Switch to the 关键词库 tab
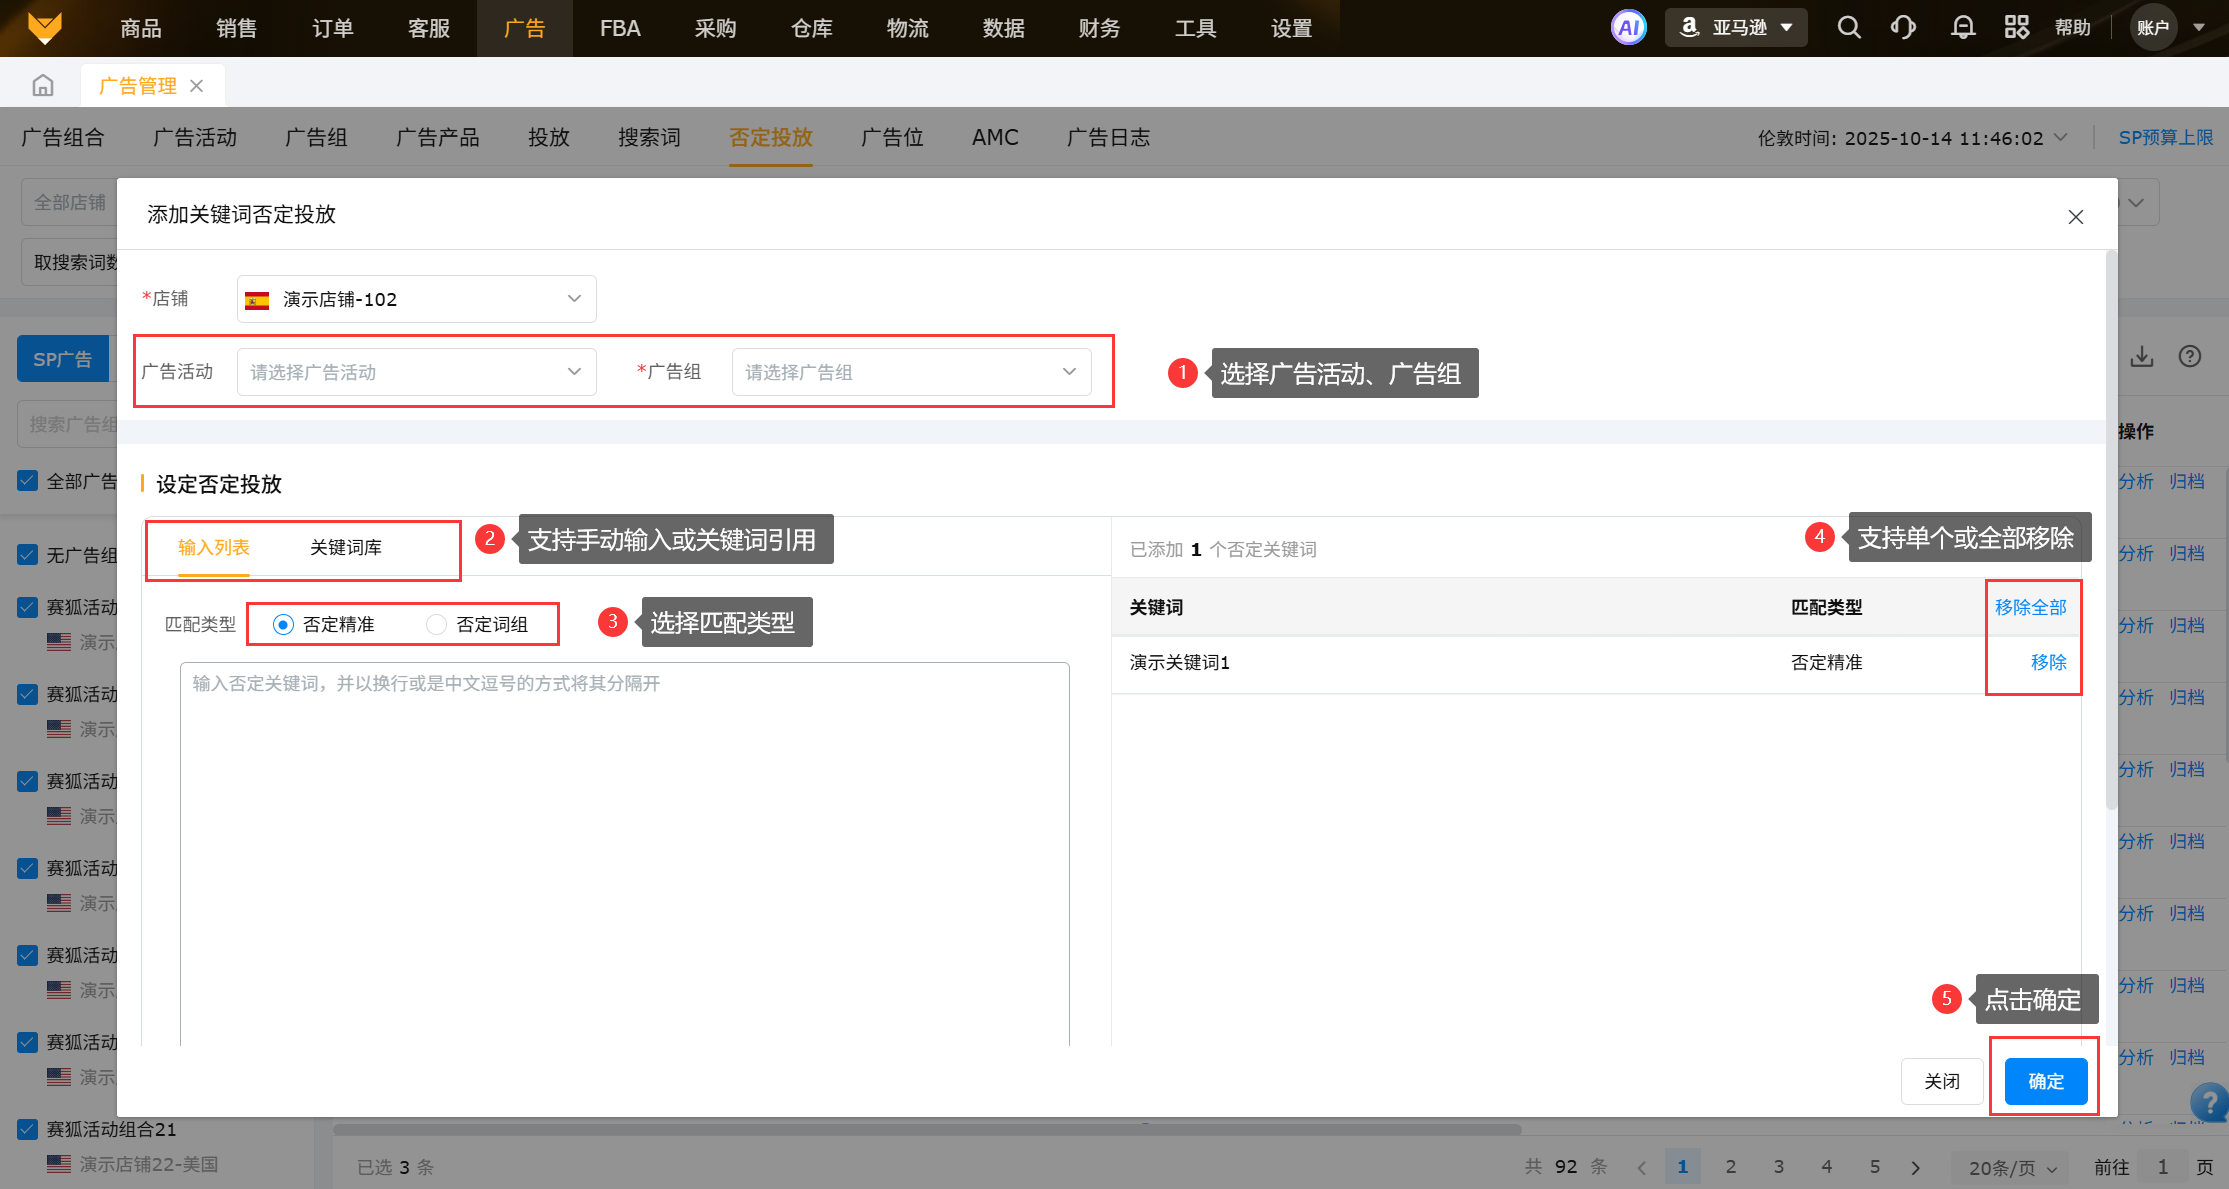 click(345, 548)
